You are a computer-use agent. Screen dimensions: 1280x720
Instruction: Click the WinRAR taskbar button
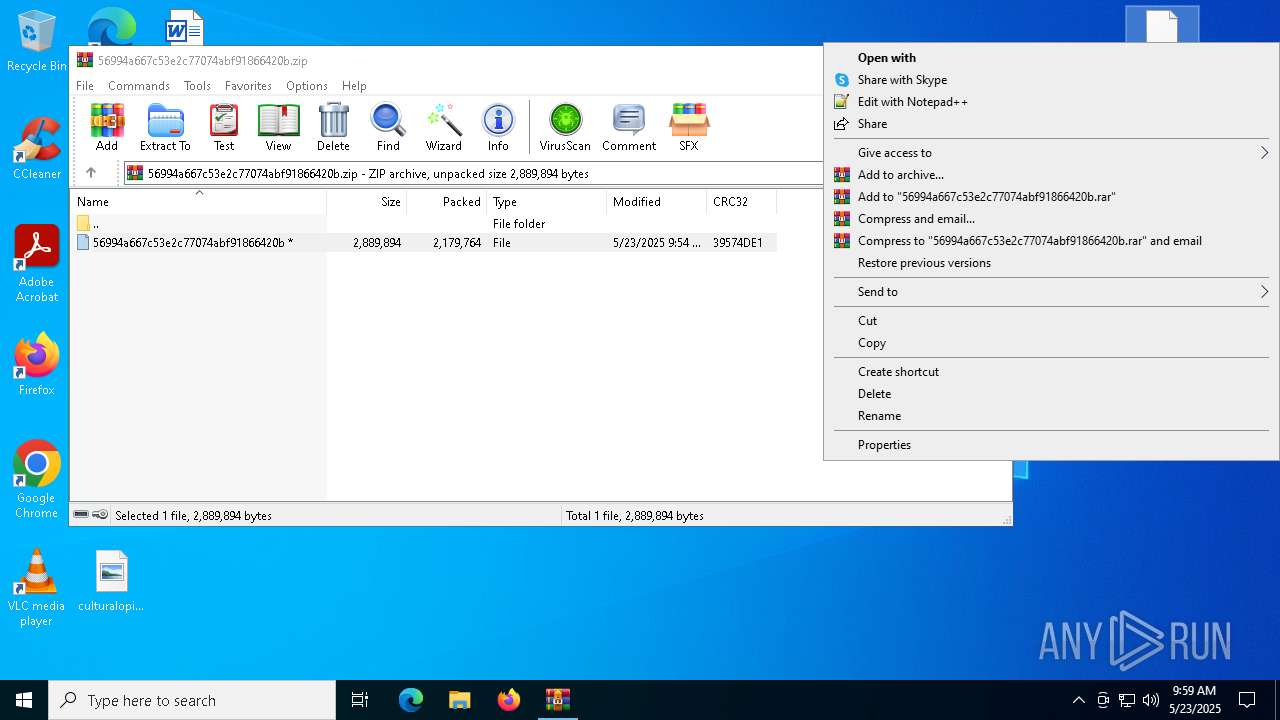coord(558,700)
